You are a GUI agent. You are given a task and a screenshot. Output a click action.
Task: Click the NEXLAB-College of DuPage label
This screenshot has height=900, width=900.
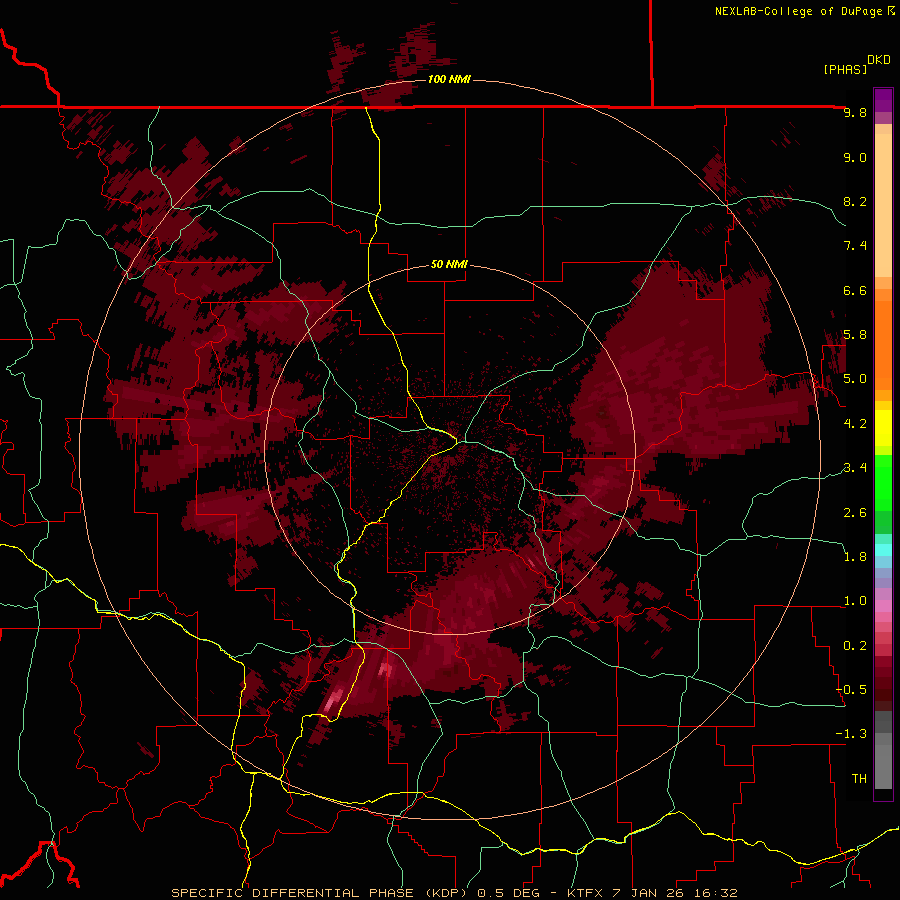[x=799, y=11]
